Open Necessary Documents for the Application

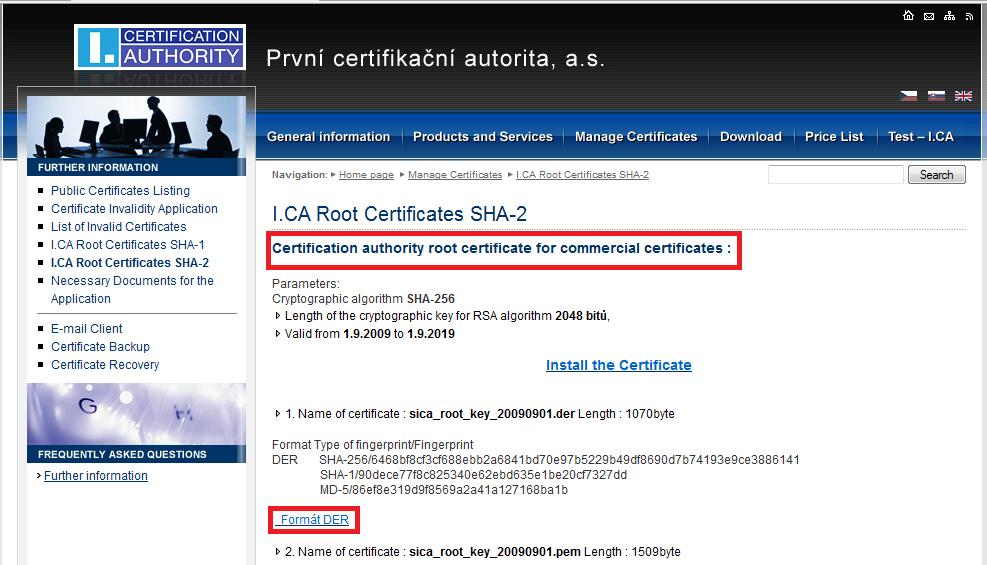pyautogui.click(x=132, y=289)
